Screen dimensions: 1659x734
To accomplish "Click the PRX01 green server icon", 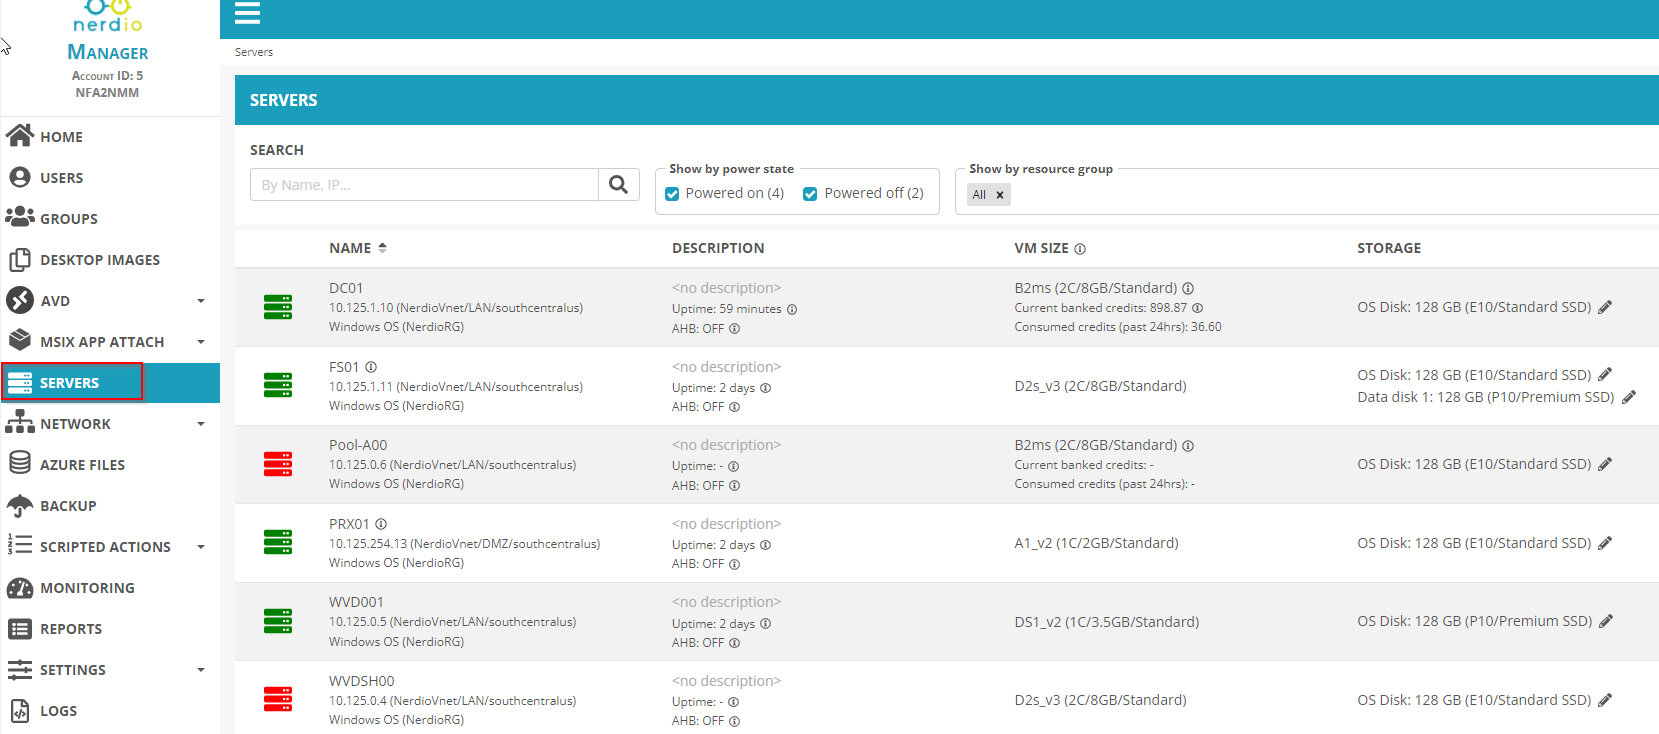I will click(x=278, y=542).
